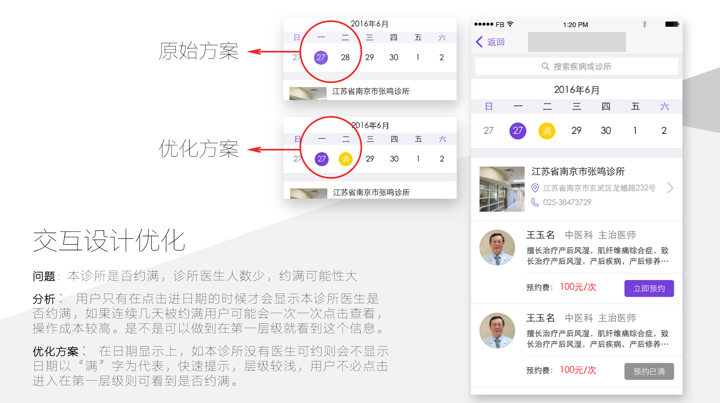720x403 pixels.
Task: Click the first doctor's avatar photo
Action: (497, 248)
